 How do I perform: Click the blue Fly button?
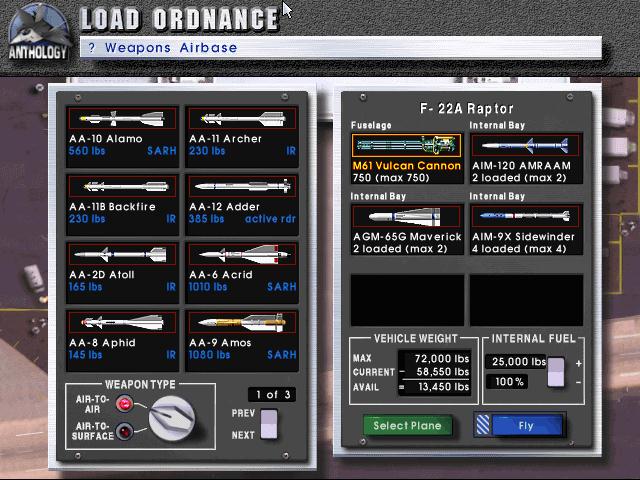tap(526, 426)
